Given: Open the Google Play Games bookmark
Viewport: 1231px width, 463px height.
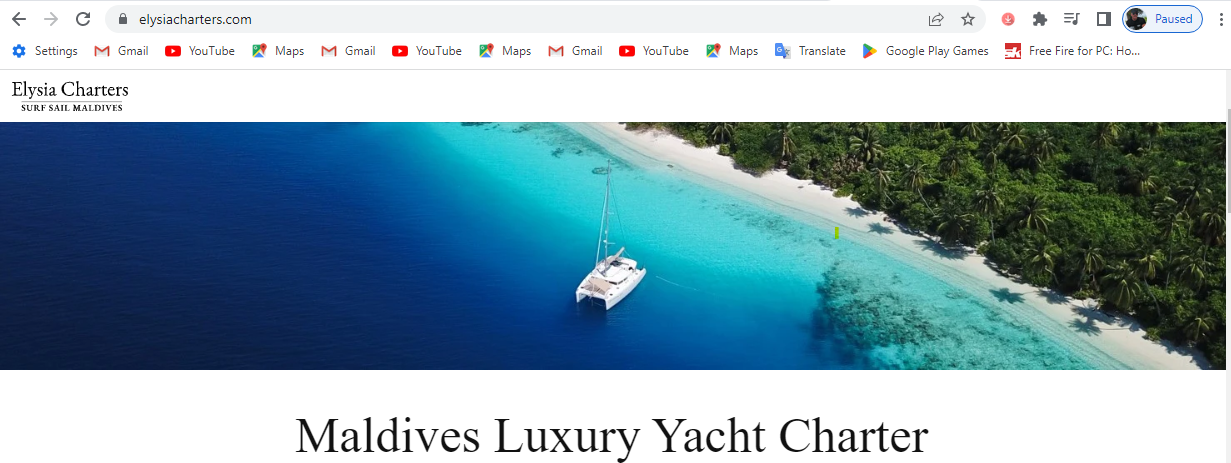Looking at the screenshot, I should [925, 51].
